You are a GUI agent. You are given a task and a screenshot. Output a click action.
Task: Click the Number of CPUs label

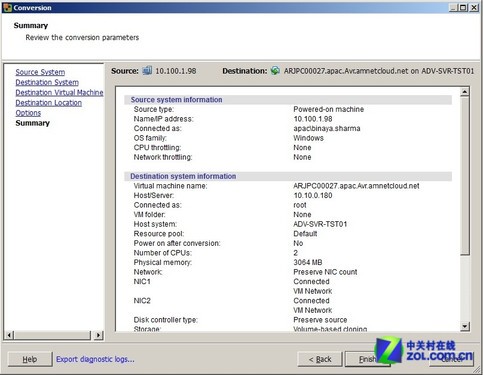click(163, 253)
